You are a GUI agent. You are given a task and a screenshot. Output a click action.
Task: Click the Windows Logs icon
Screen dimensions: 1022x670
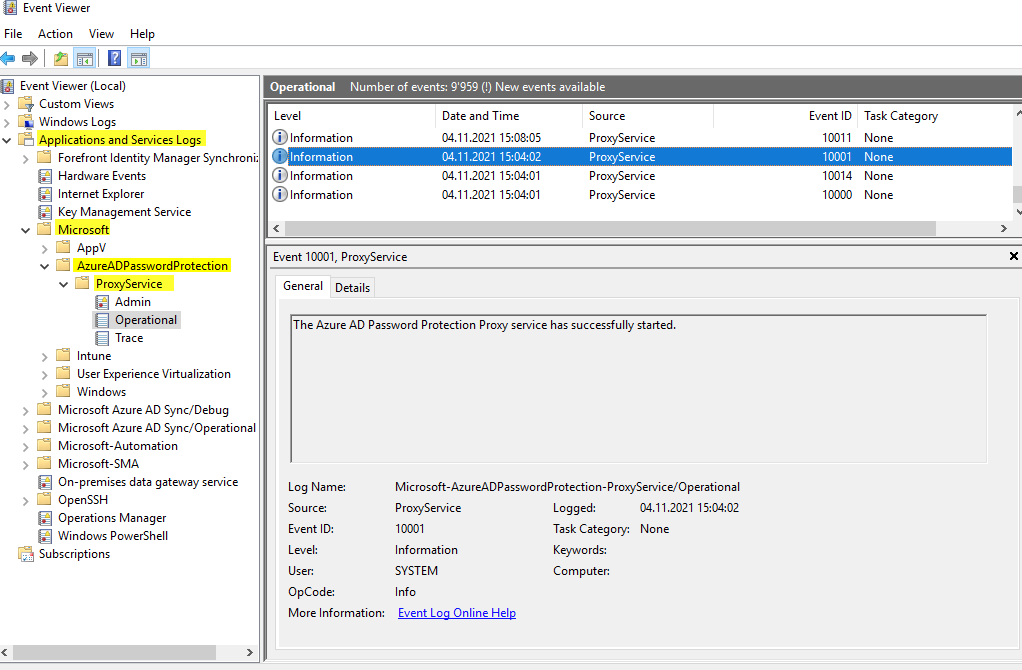point(26,122)
